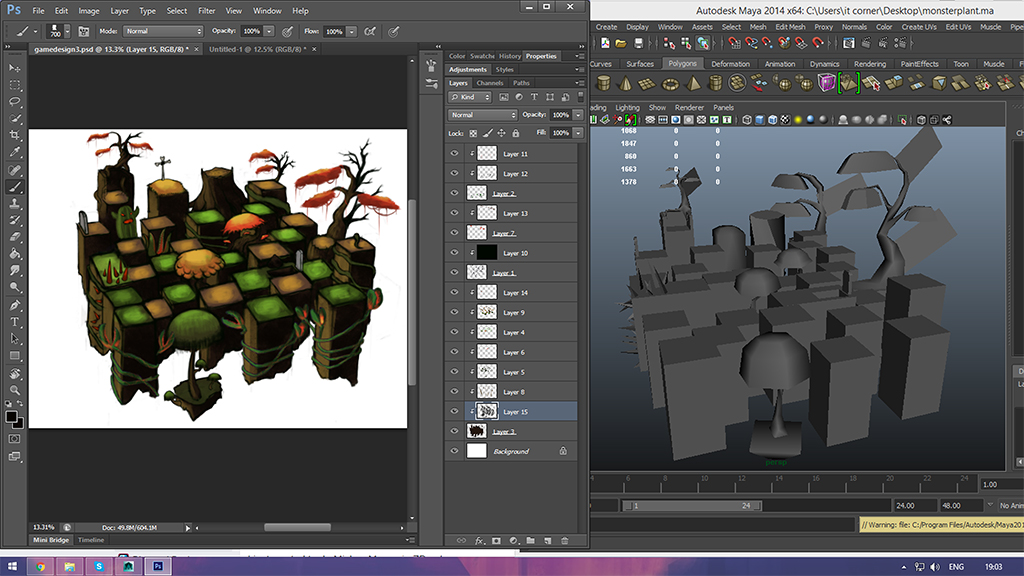Open the Timeline panel tab
The image size is (1024, 576).
pyautogui.click(x=91, y=540)
